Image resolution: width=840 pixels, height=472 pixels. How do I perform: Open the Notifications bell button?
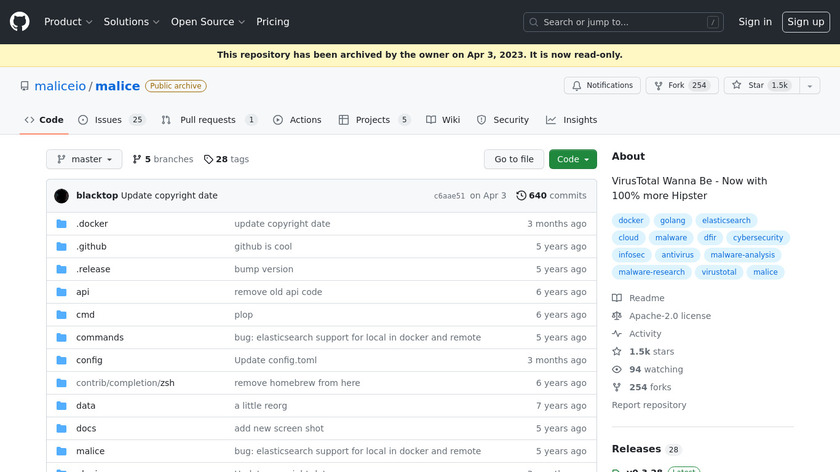(602, 86)
